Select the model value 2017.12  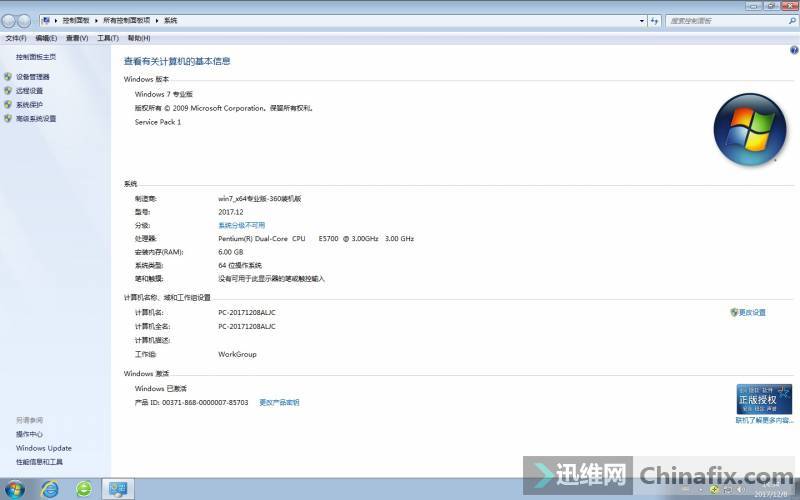point(231,212)
